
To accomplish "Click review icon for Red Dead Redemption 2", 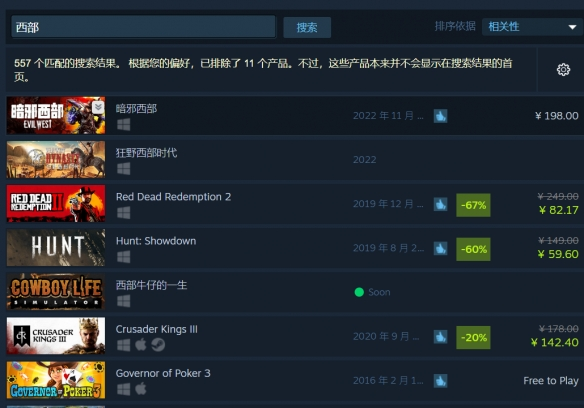I will [440, 204].
